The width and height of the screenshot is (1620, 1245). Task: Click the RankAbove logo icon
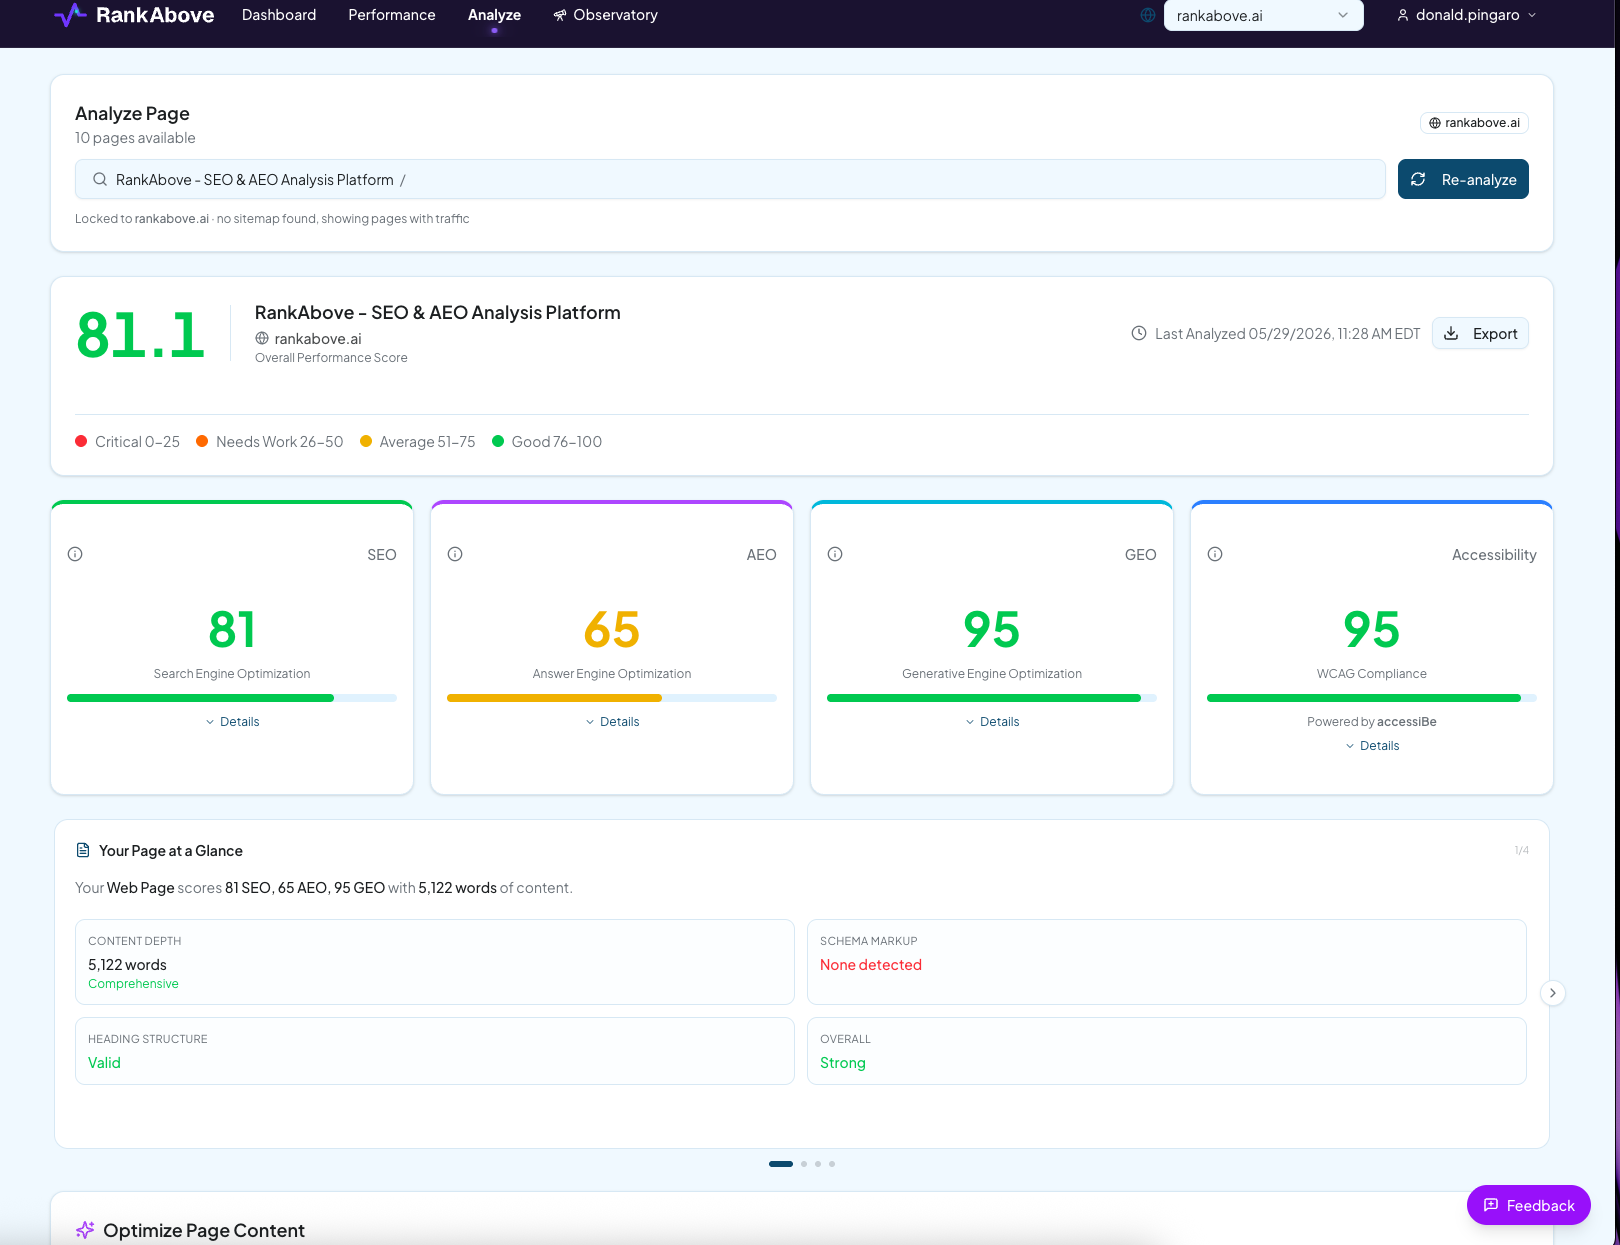point(70,15)
